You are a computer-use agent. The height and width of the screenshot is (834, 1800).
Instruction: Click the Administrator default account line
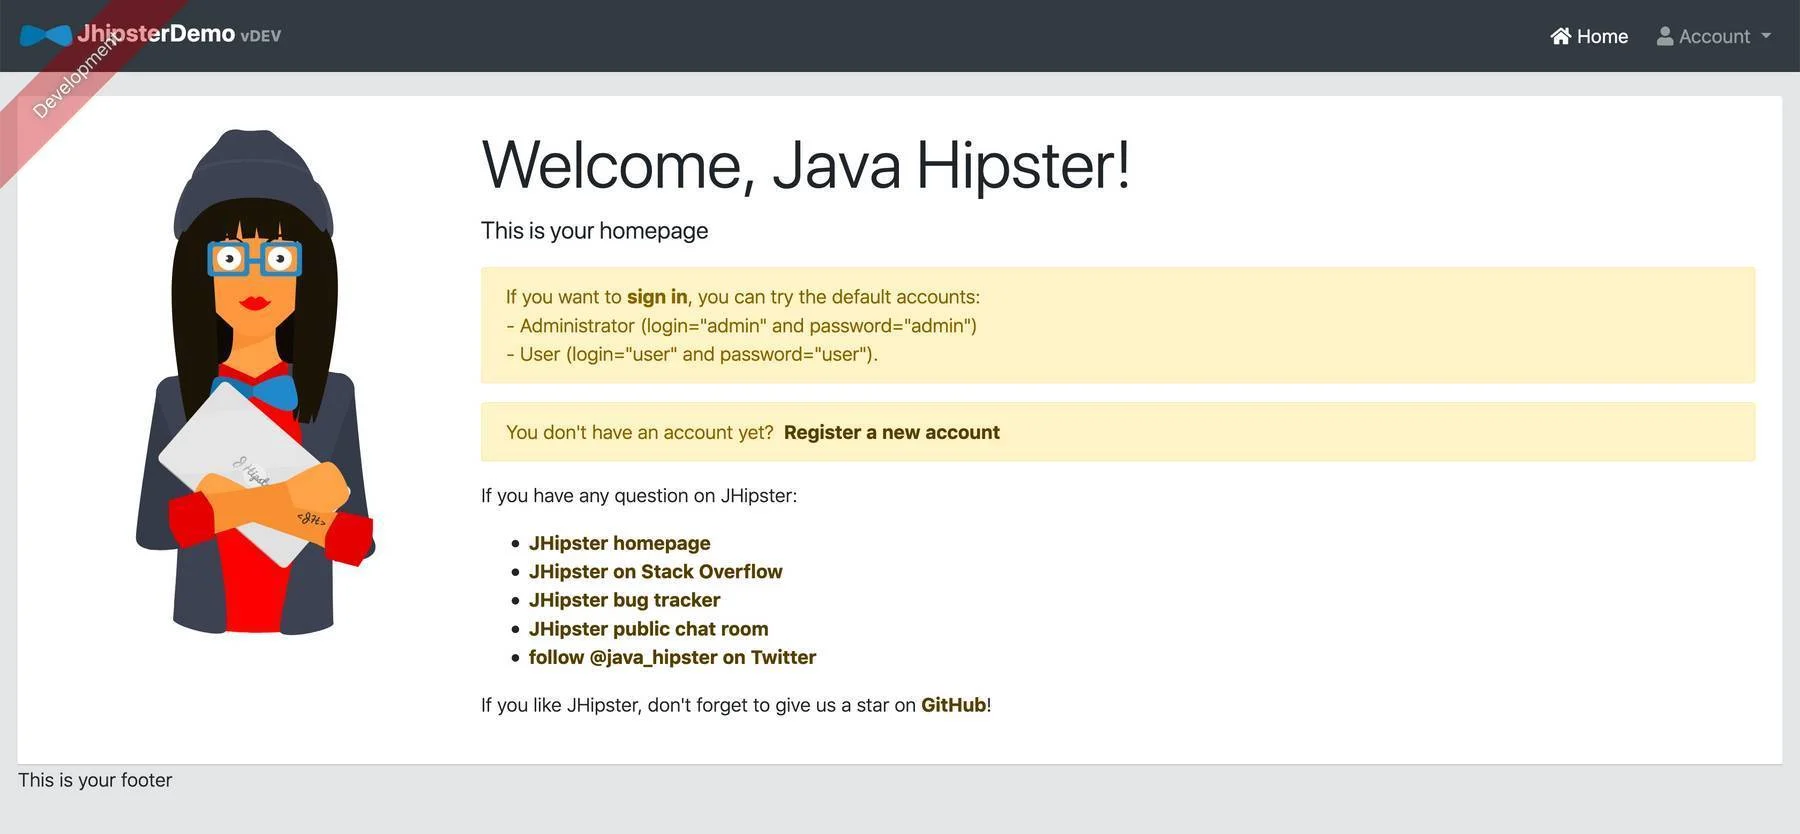point(741,326)
